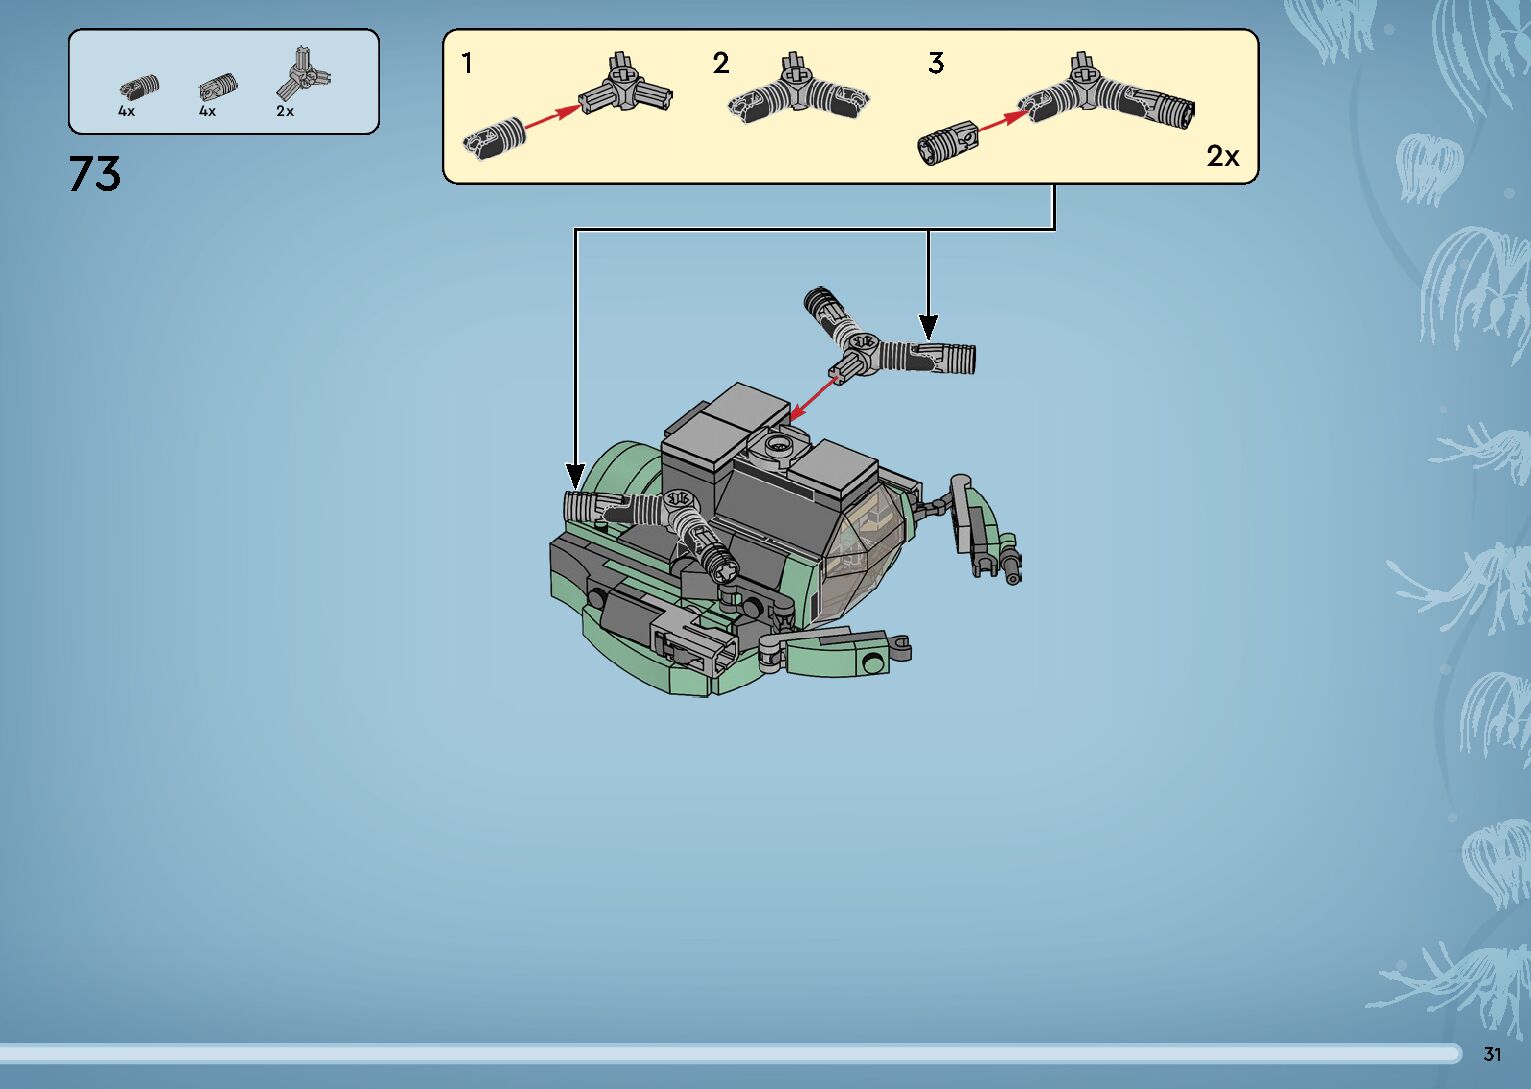Click the black arrowhead pointing at the floating rotor
Image resolution: width=1531 pixels, height=1089 pixels.
click(x=928, y=326)
